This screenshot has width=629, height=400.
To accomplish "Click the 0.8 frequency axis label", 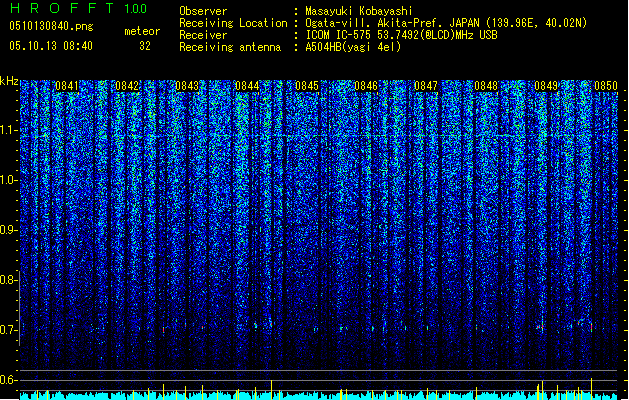I will [8, 280].
